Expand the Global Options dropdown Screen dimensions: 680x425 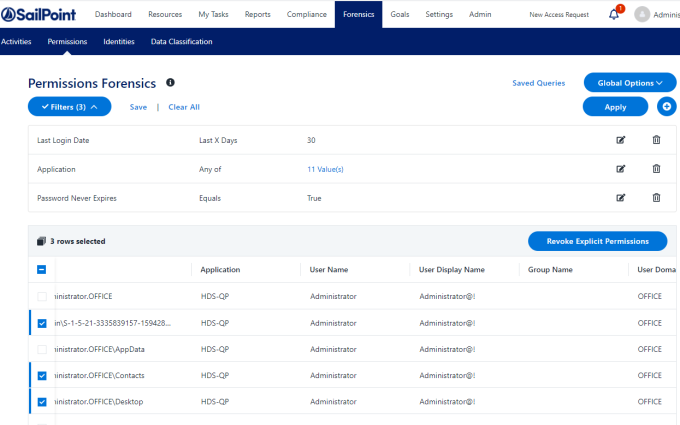[x=630, y=83]
